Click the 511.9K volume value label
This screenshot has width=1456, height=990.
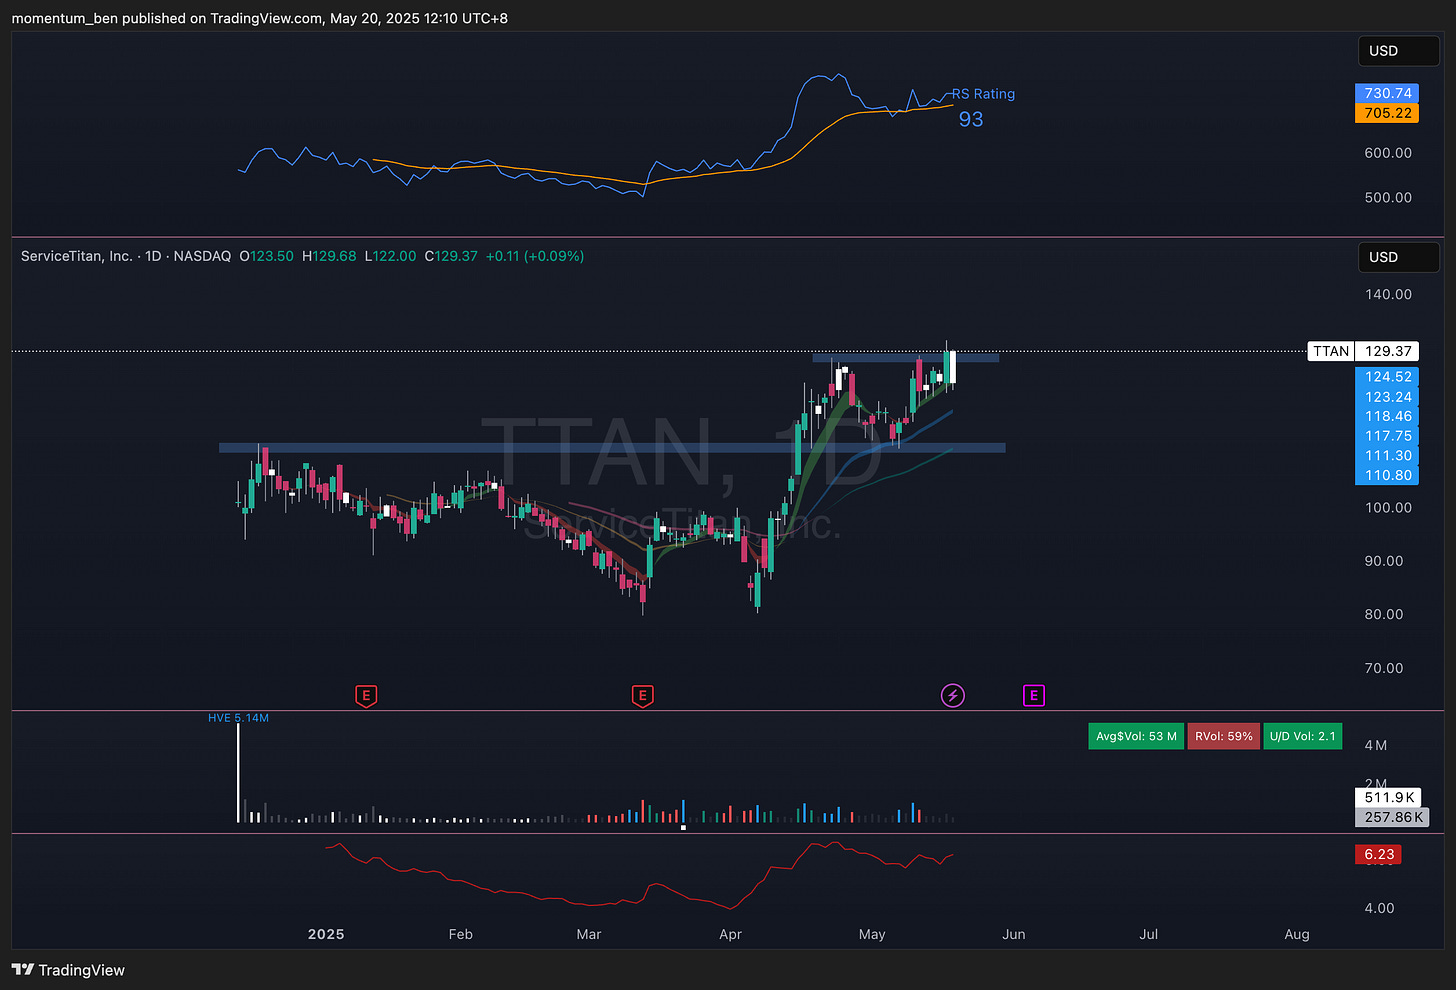(1390, 797)
